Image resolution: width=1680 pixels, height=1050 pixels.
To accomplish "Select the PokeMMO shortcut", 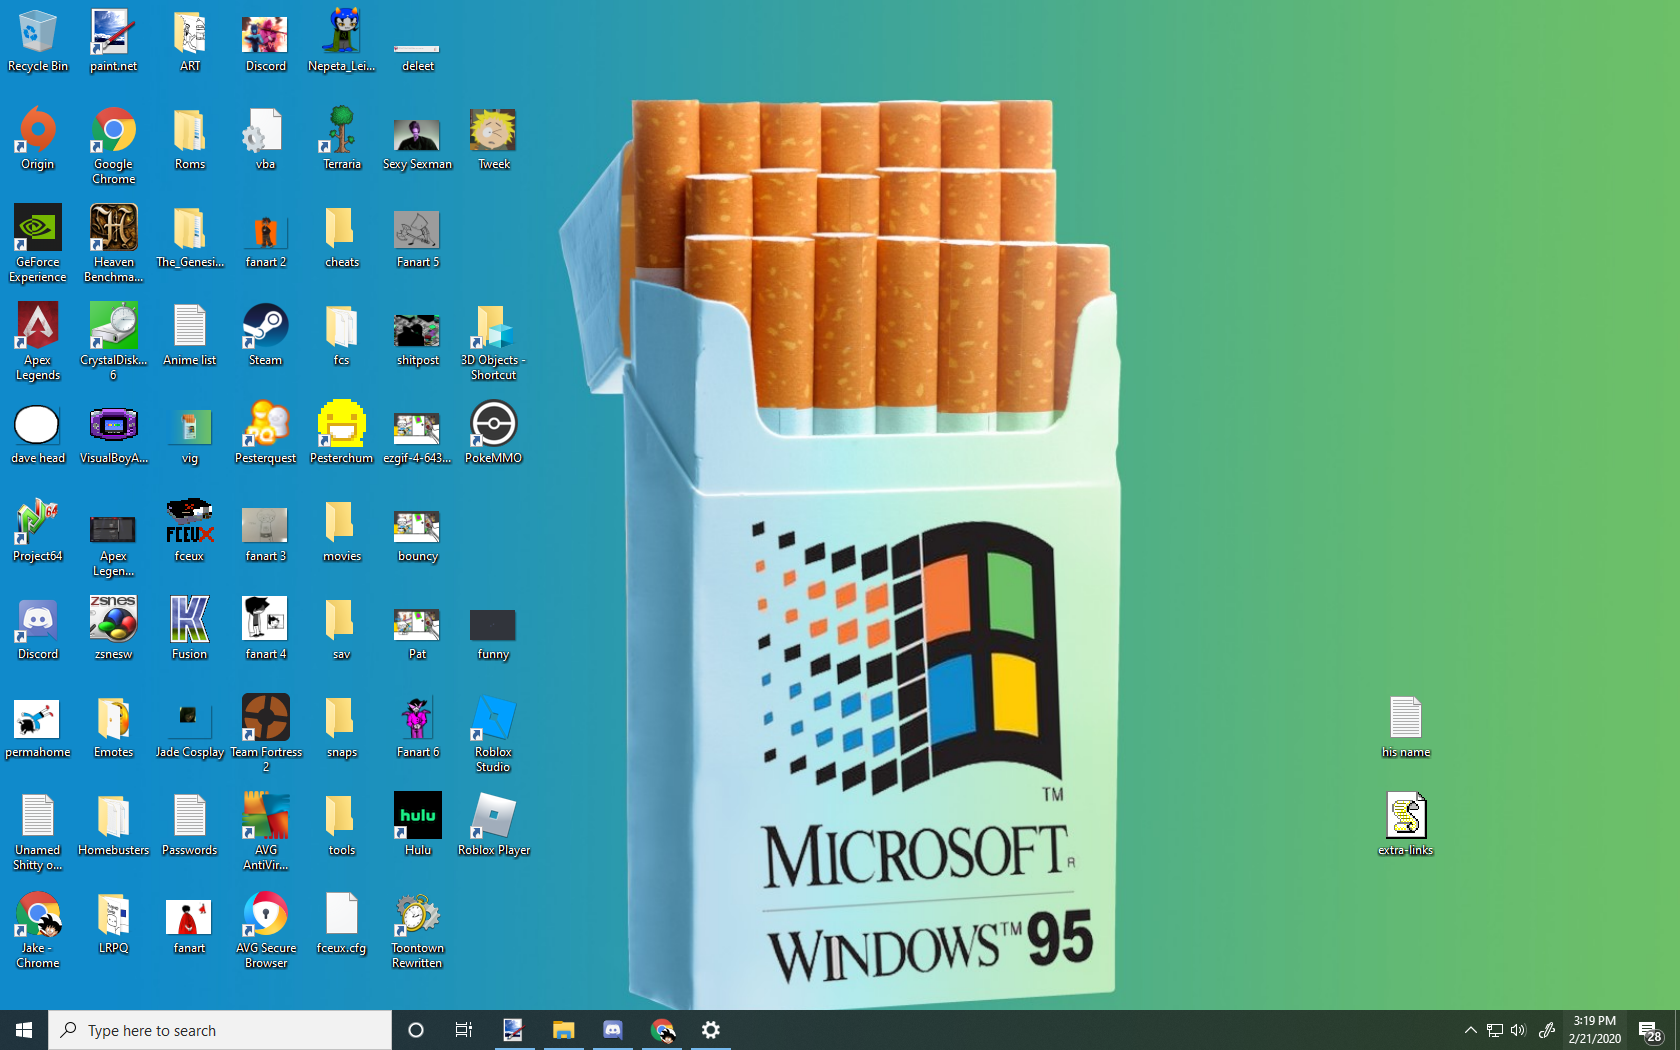I will 494,433.
